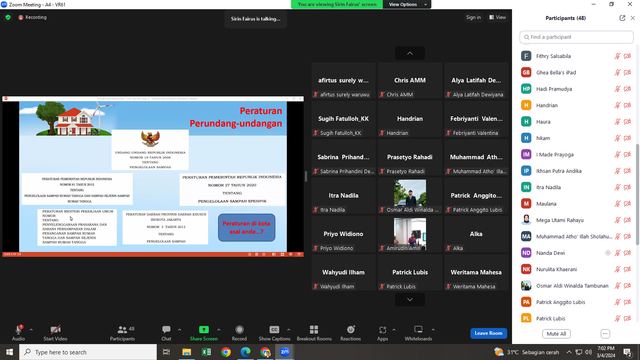Select Ikhsan Putra Andika in participant list

pos(576,171)
